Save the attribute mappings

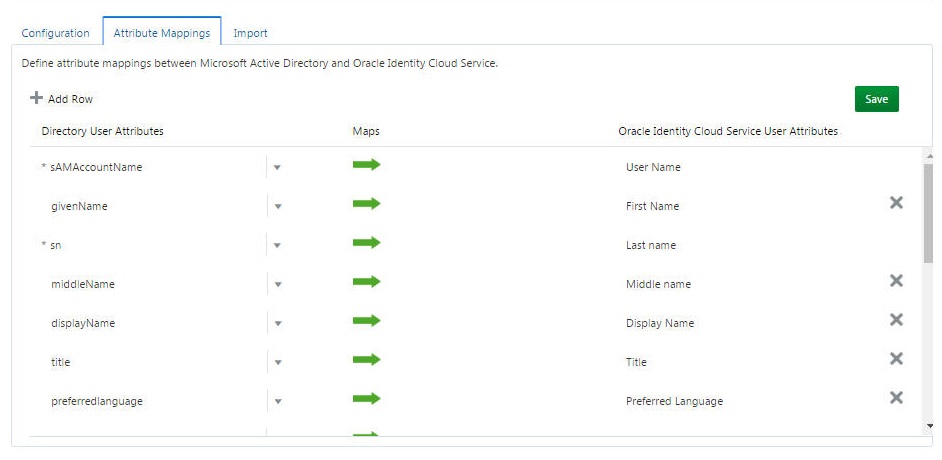coord(876,99)
